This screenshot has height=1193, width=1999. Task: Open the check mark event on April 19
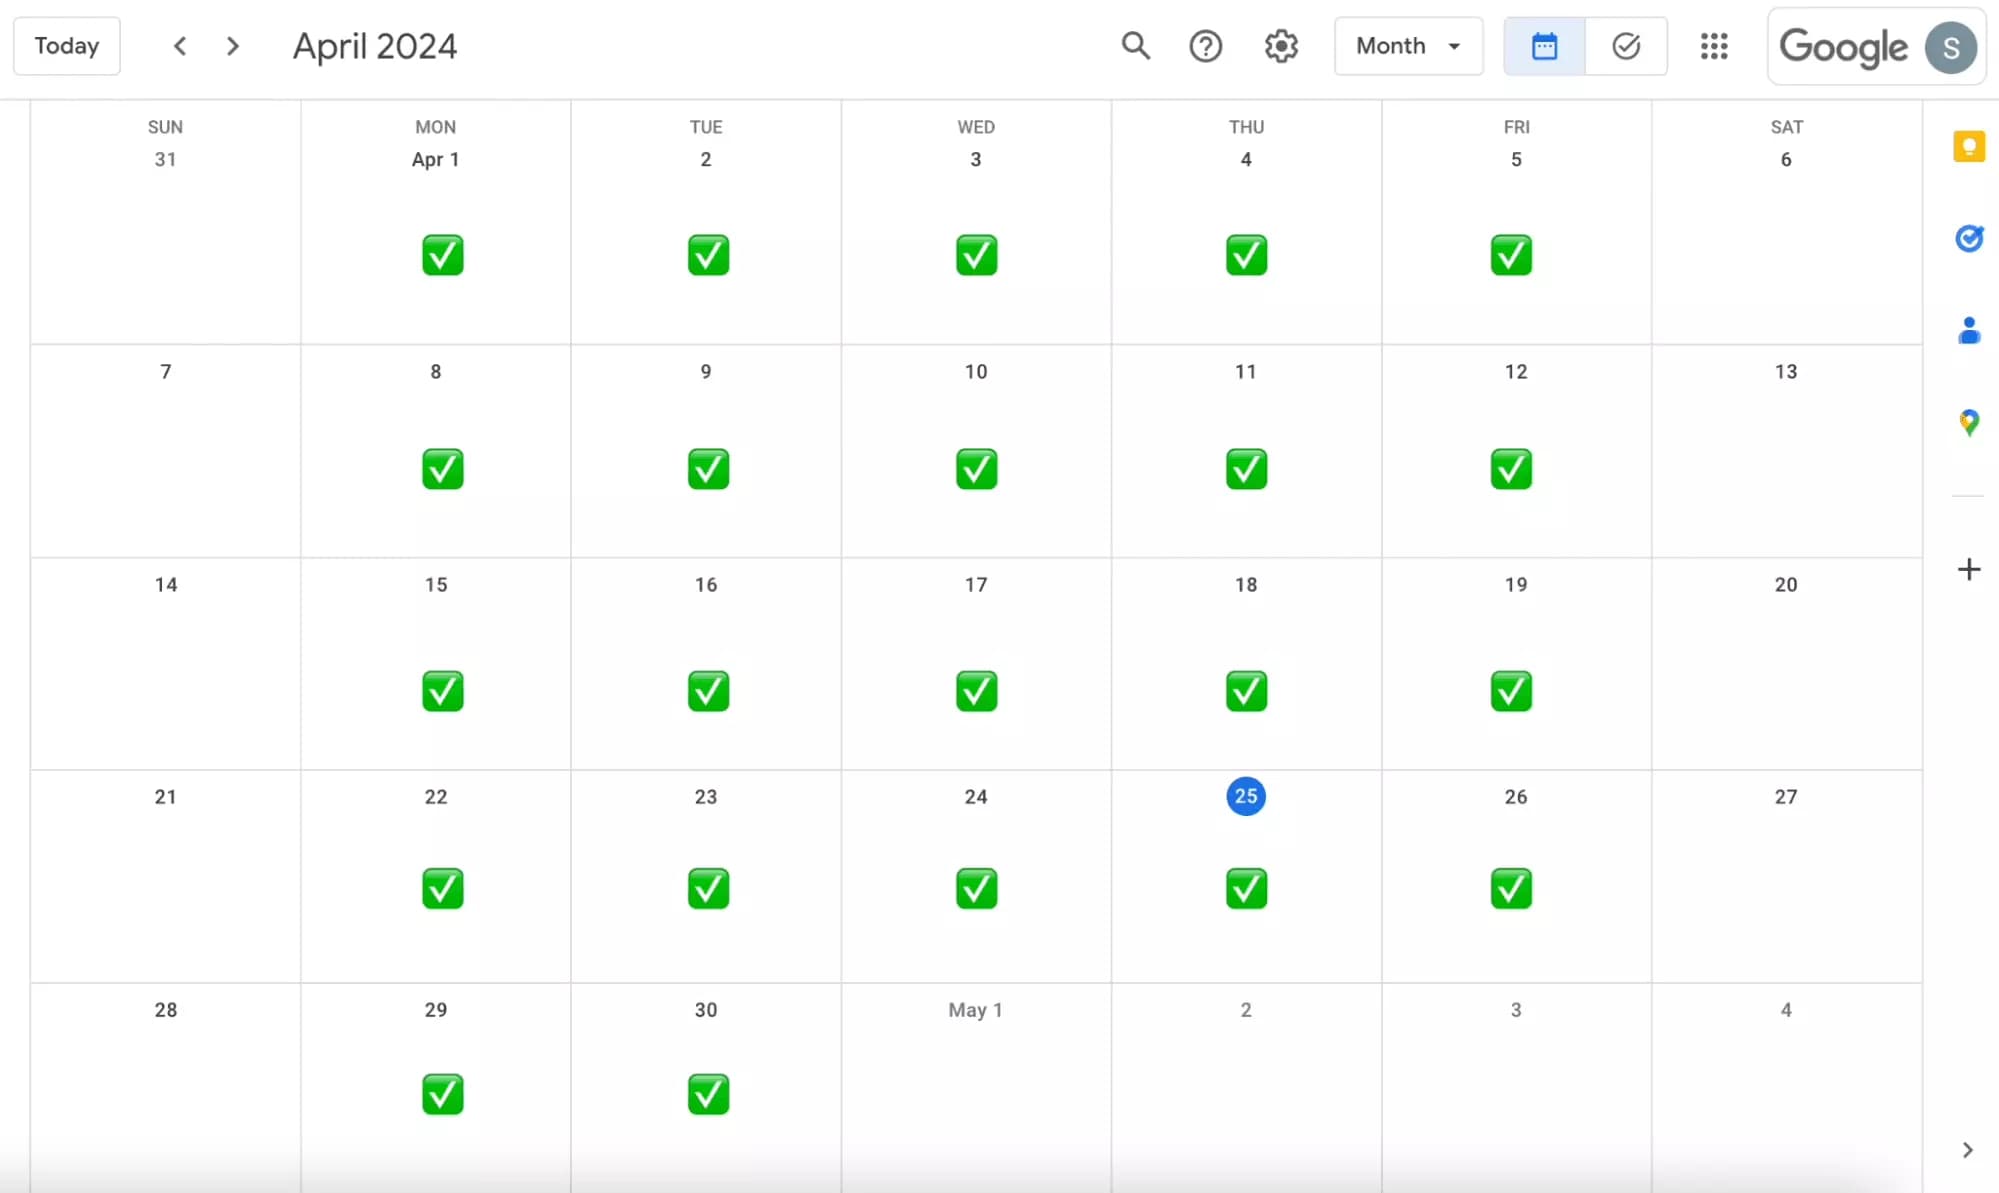[1511, 691]
